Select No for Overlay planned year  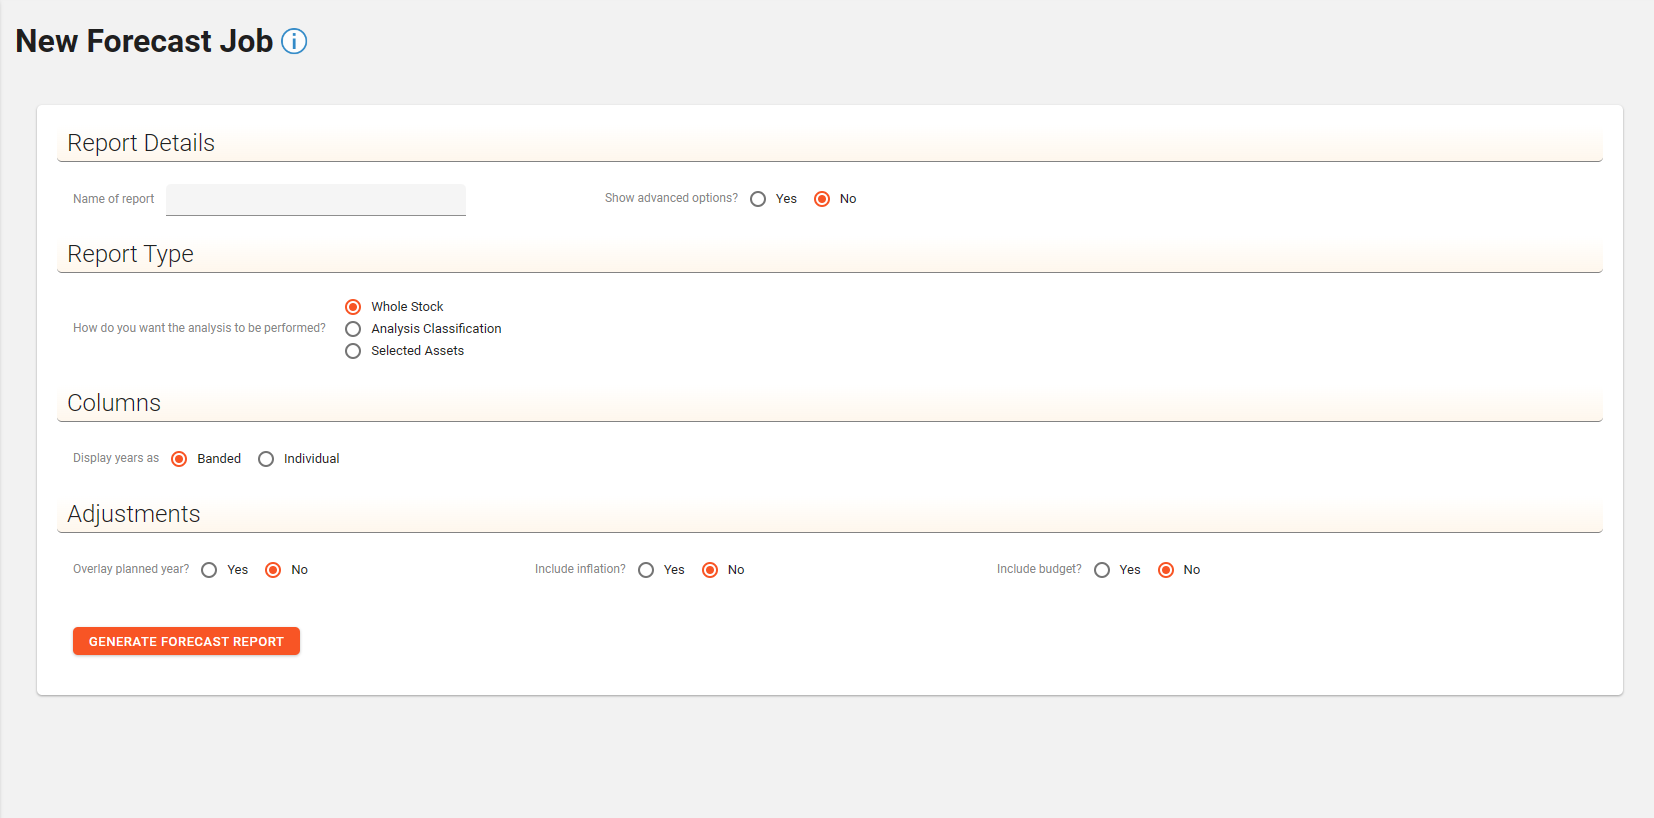pos(273,570)
